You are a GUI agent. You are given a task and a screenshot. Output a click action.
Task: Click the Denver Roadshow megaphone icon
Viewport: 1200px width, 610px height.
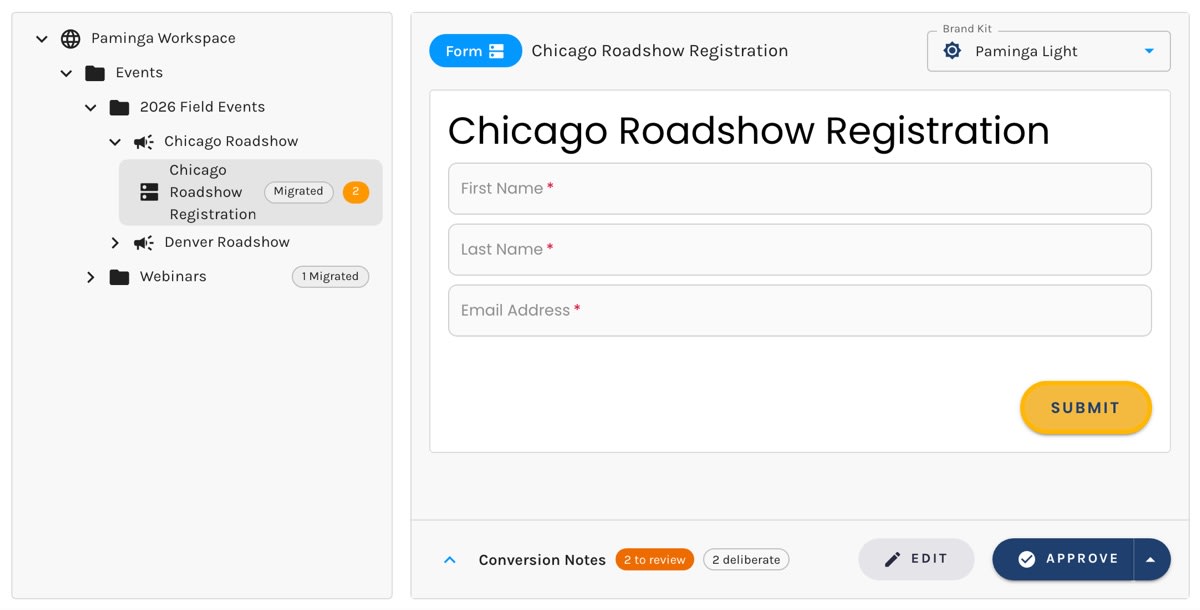click(x=144, y=243)
